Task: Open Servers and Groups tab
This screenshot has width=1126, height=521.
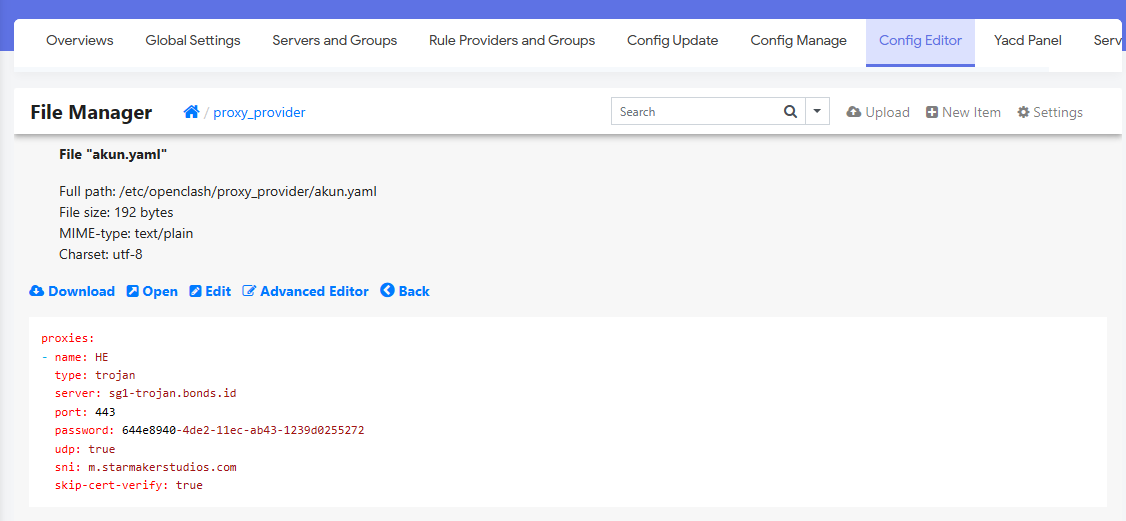Action: 335,41
